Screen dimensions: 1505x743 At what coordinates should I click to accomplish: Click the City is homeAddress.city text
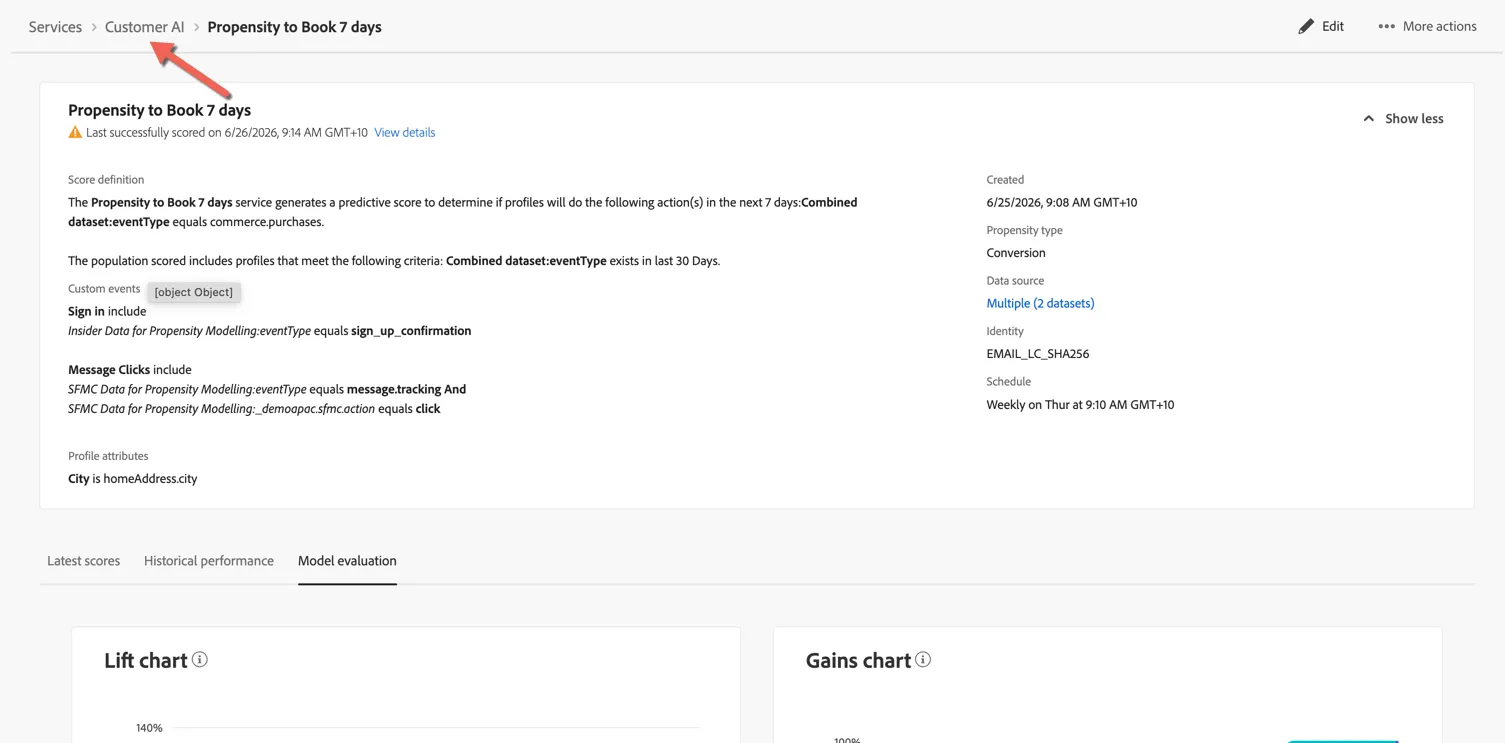coord(133,479)
